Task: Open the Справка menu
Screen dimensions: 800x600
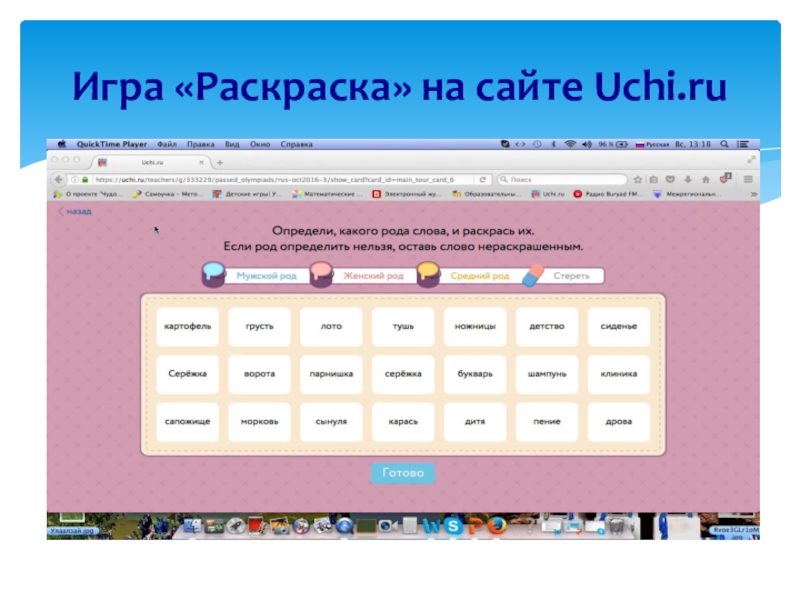Action: 296,144
